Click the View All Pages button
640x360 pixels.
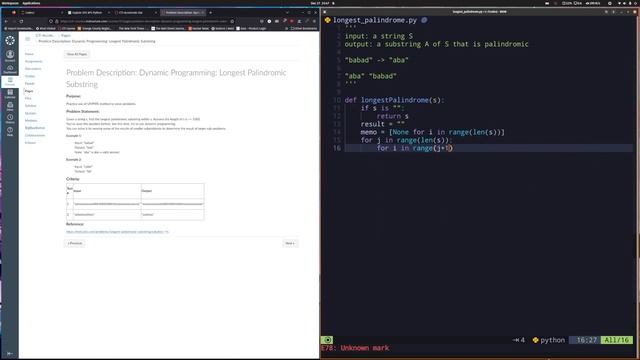tap(77, 54)
